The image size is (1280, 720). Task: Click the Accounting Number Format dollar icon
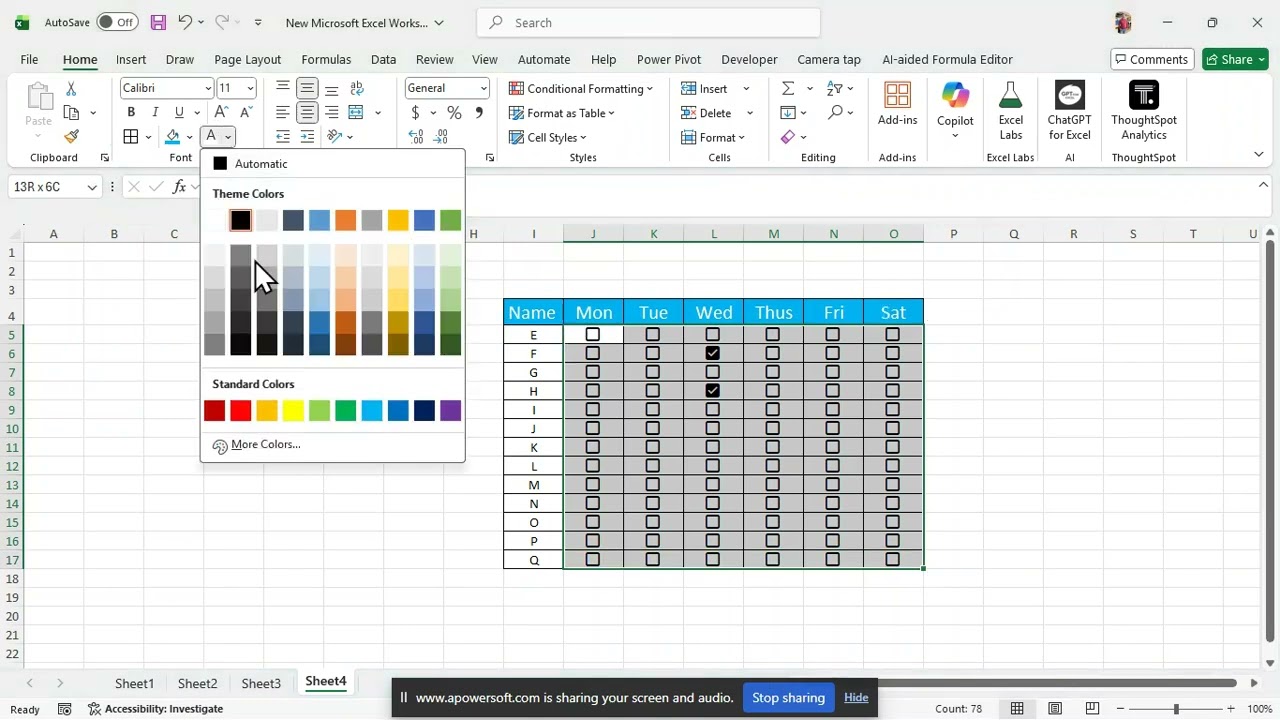click(x=415, y=112)
